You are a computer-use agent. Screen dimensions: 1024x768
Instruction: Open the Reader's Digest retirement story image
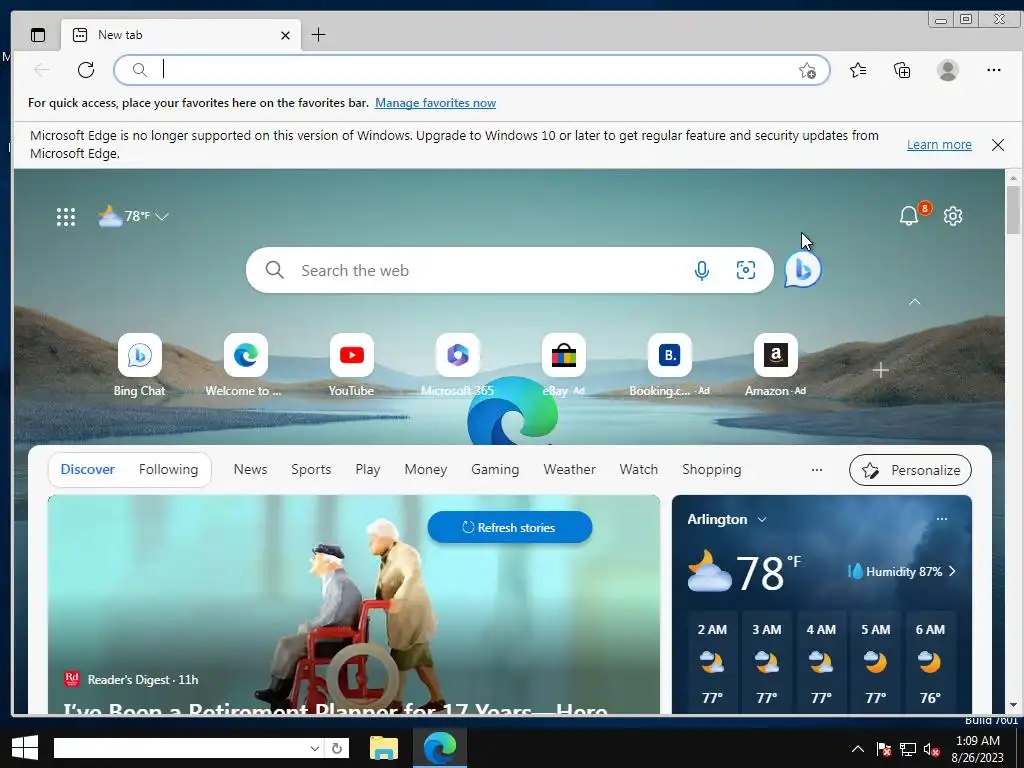(x=354, y=604)
